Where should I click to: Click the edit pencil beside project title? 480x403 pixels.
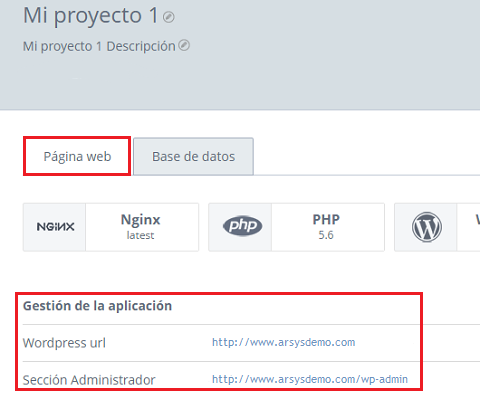(x=169, y=17)
